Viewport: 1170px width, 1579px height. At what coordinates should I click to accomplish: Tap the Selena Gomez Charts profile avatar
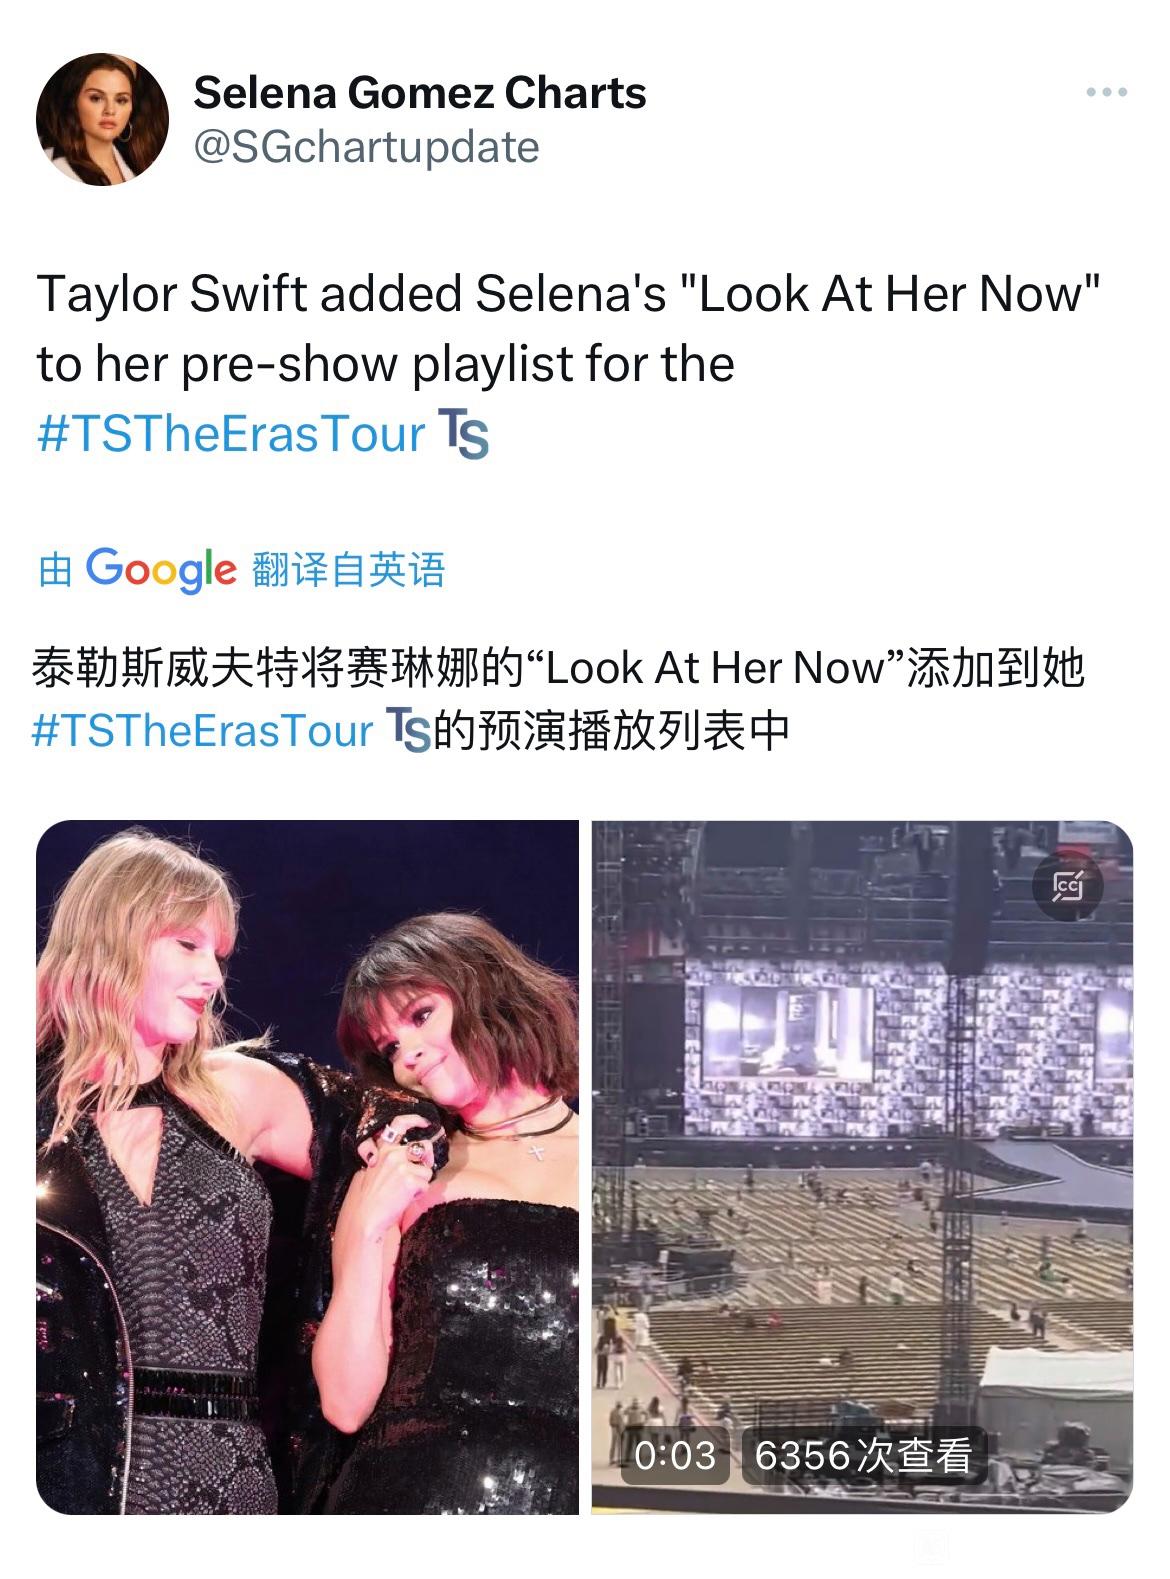[103, 119]
